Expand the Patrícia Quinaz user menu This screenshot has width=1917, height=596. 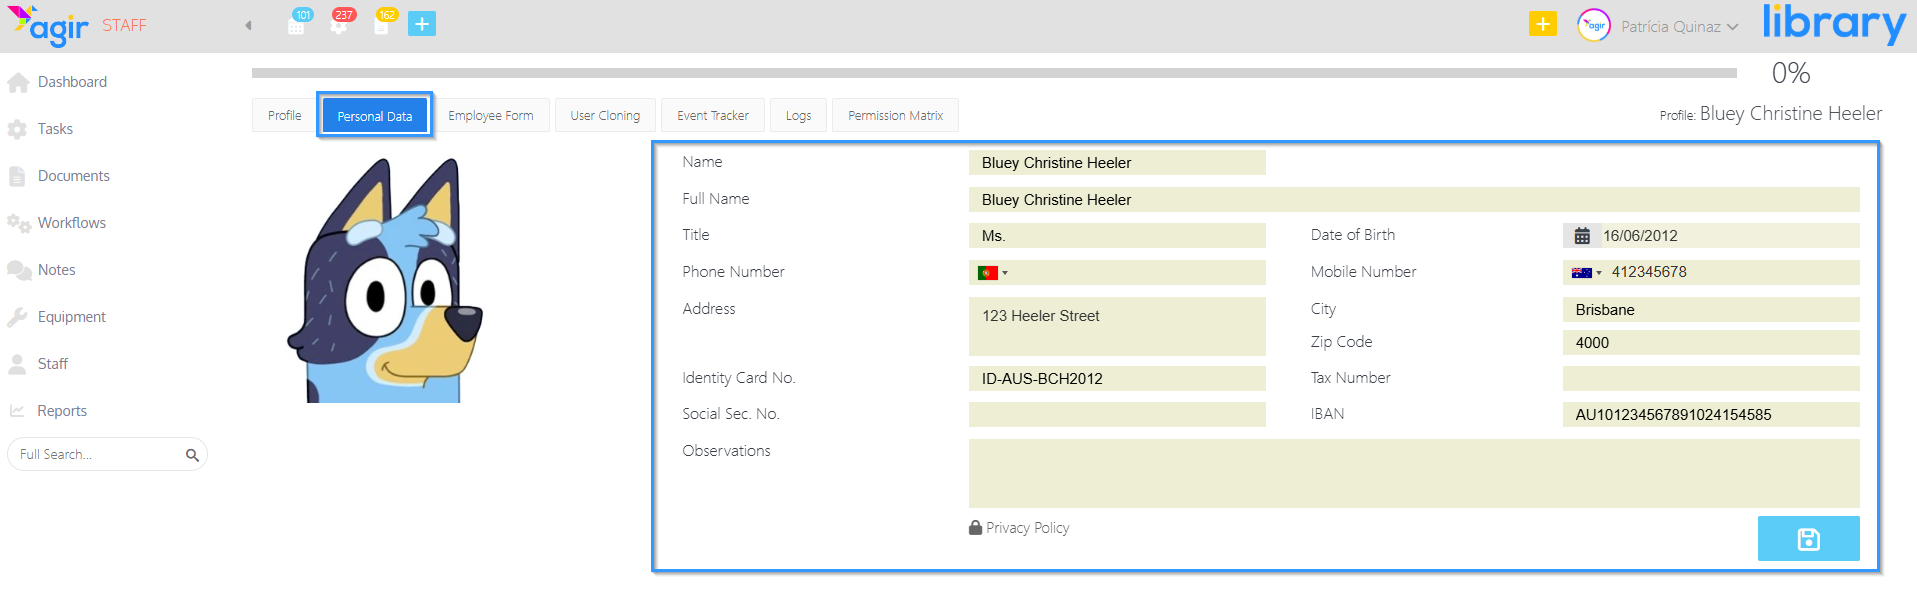pyautogui.click(x=1679, y=27)
